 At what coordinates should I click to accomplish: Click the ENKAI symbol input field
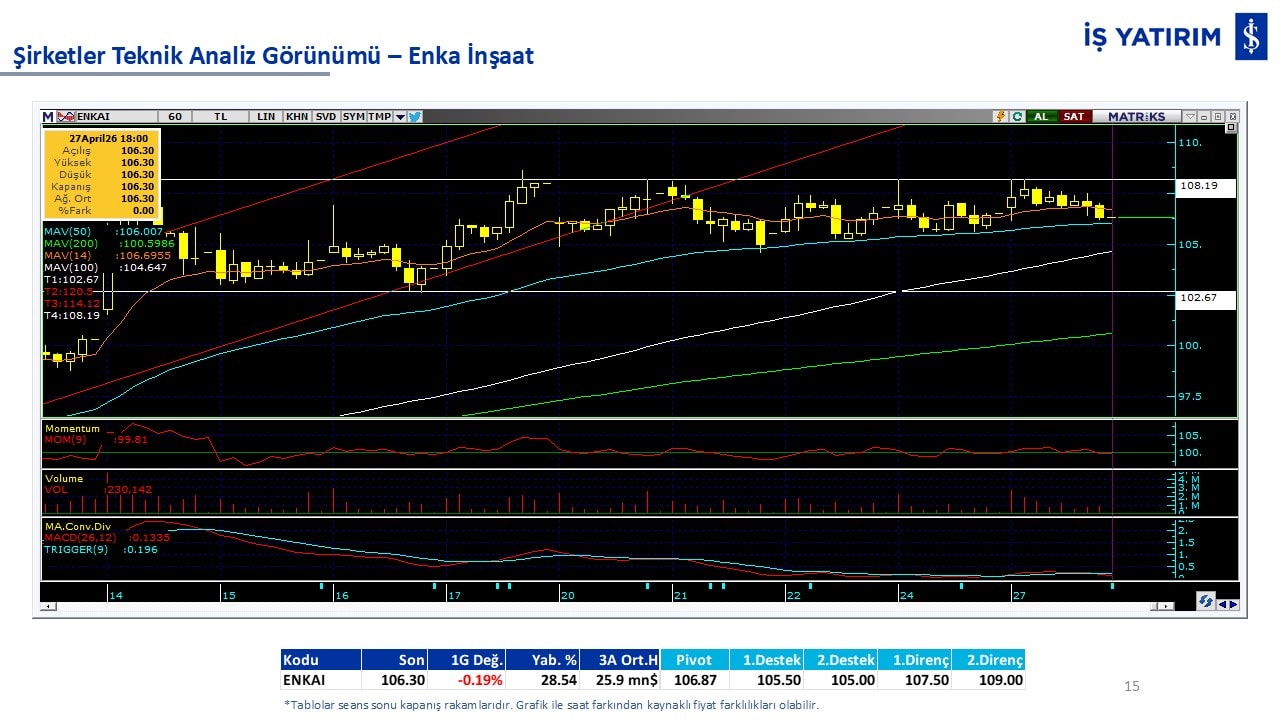(115, 117)
